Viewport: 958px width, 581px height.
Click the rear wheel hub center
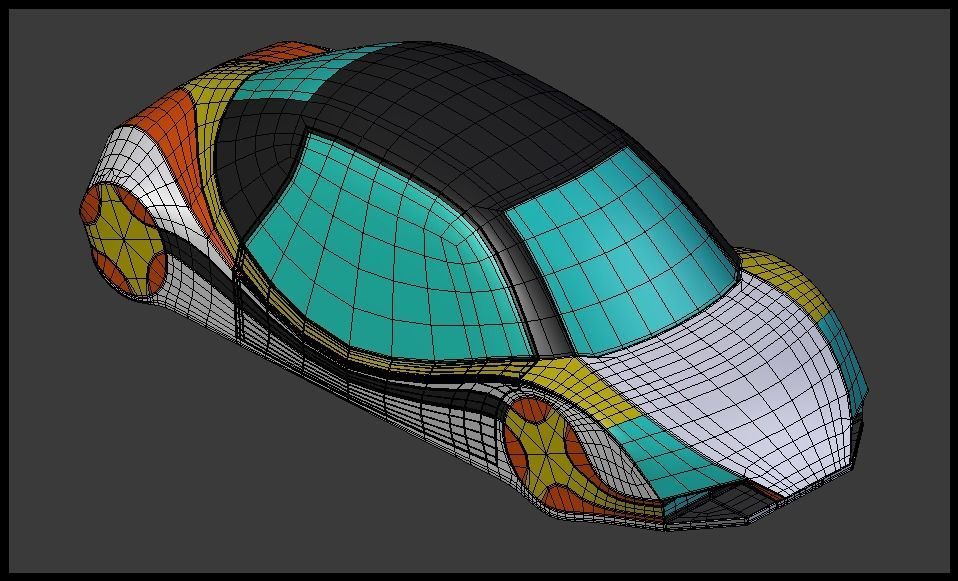pos(123,238)
